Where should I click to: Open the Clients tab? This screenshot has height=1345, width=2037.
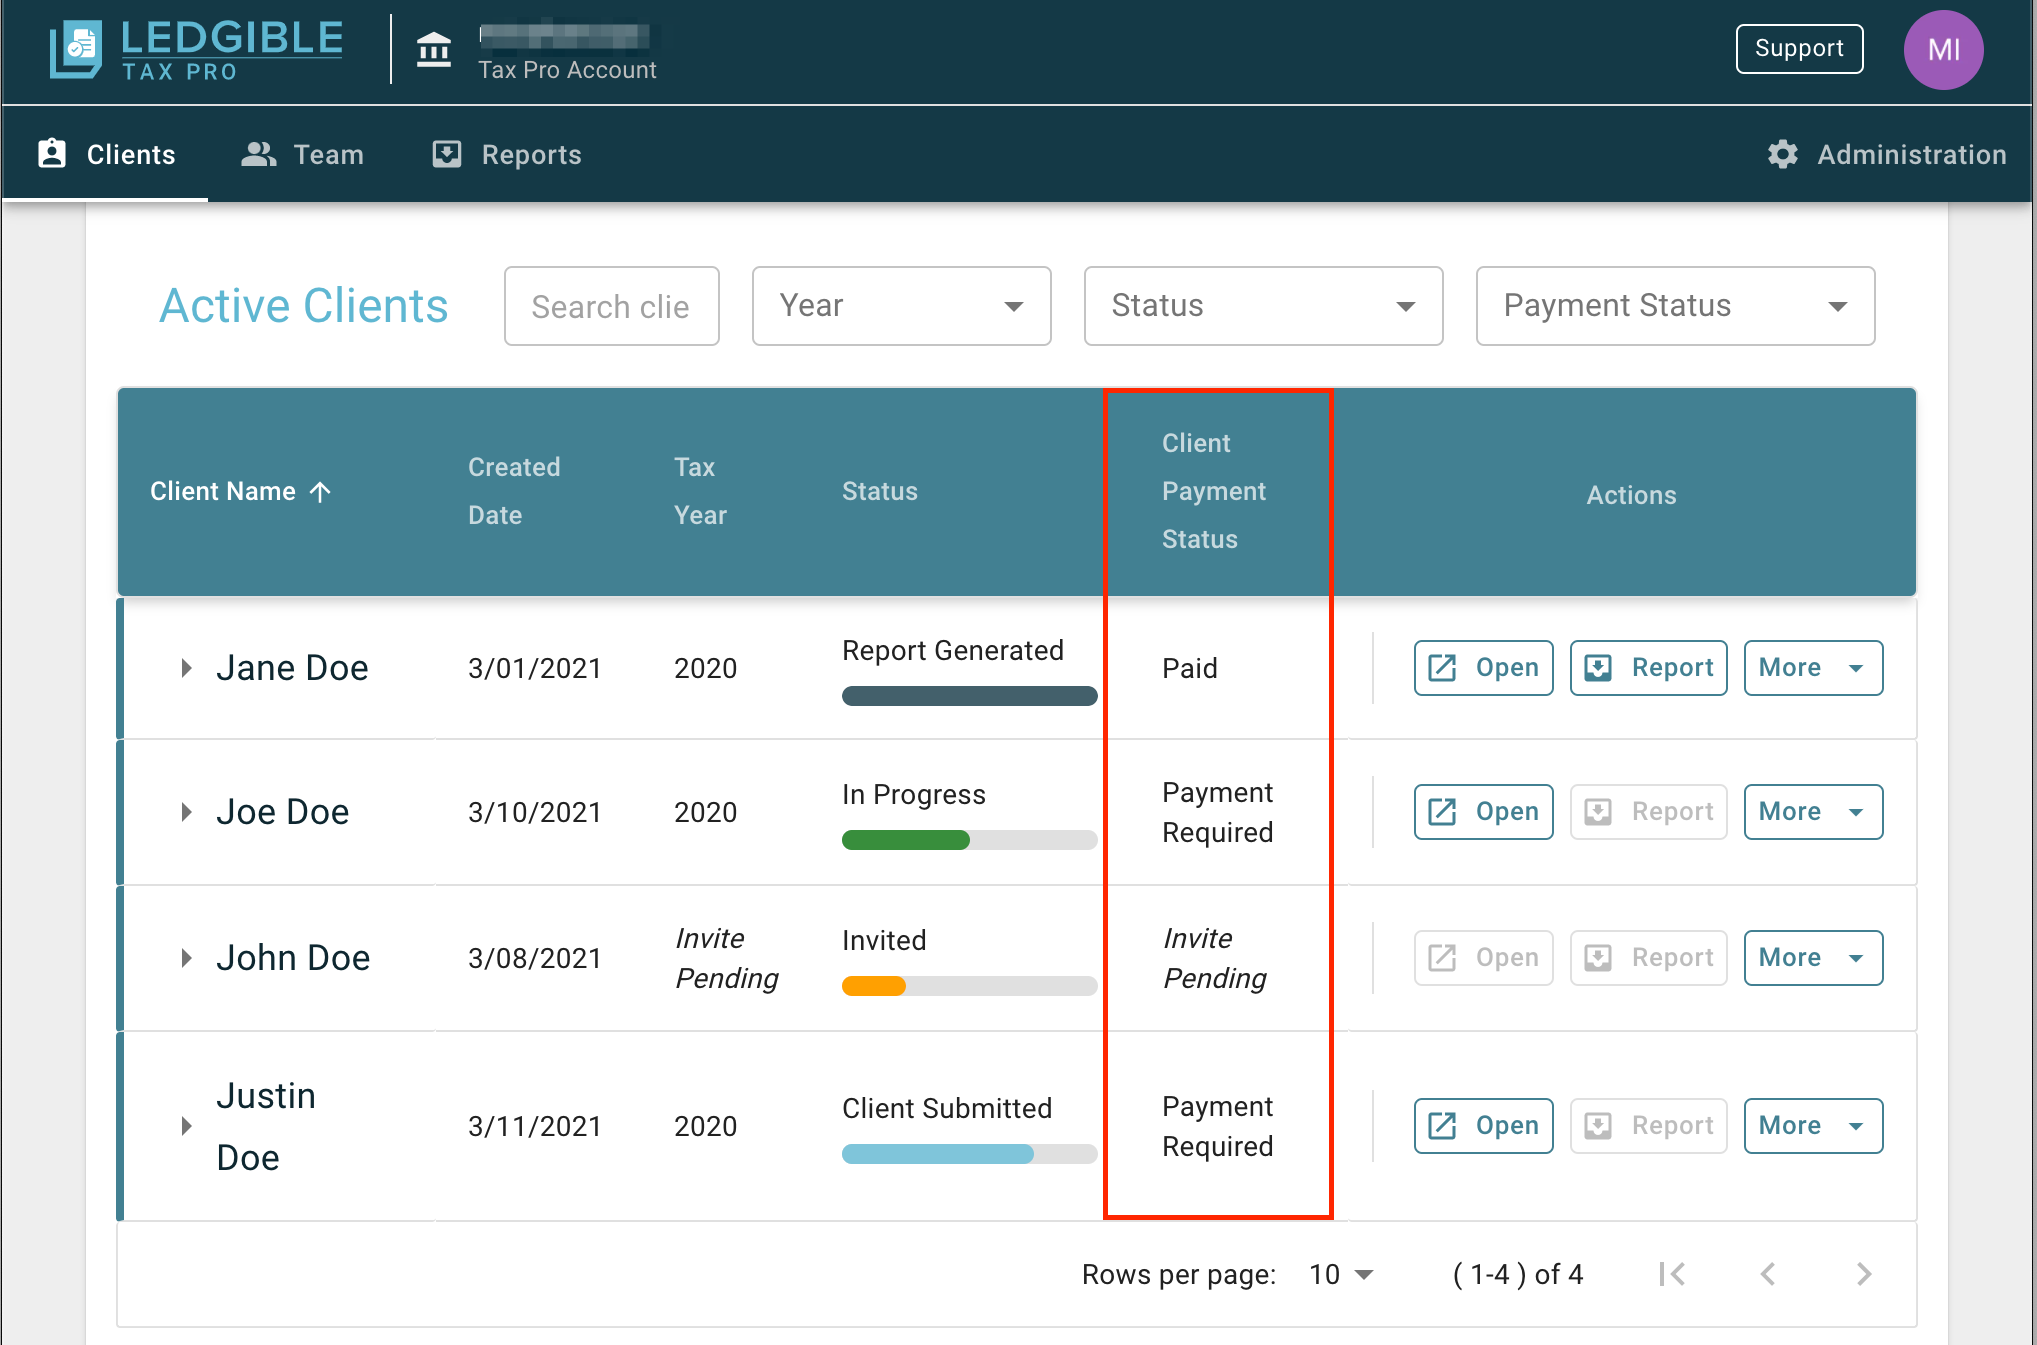[106, 154]
